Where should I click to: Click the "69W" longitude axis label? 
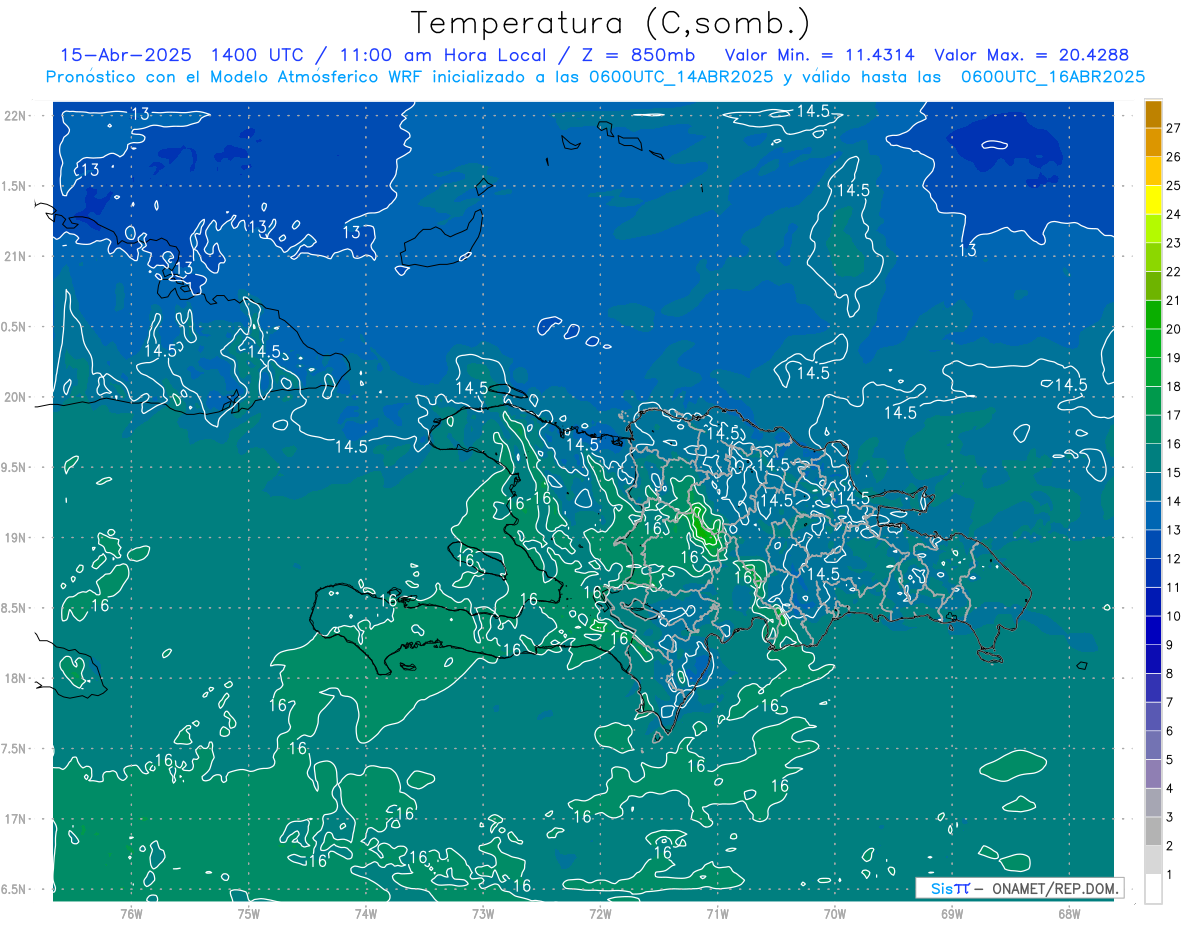[951, 913]
